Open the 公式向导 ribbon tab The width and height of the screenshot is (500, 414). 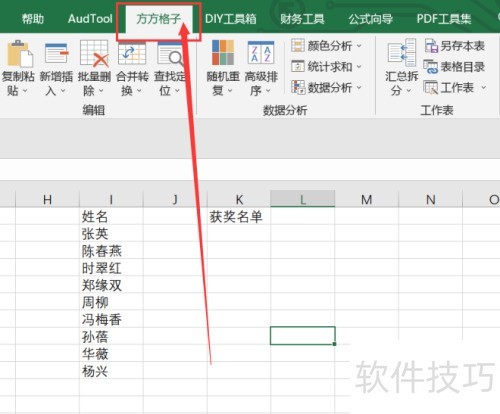click(x=371, y=19)
